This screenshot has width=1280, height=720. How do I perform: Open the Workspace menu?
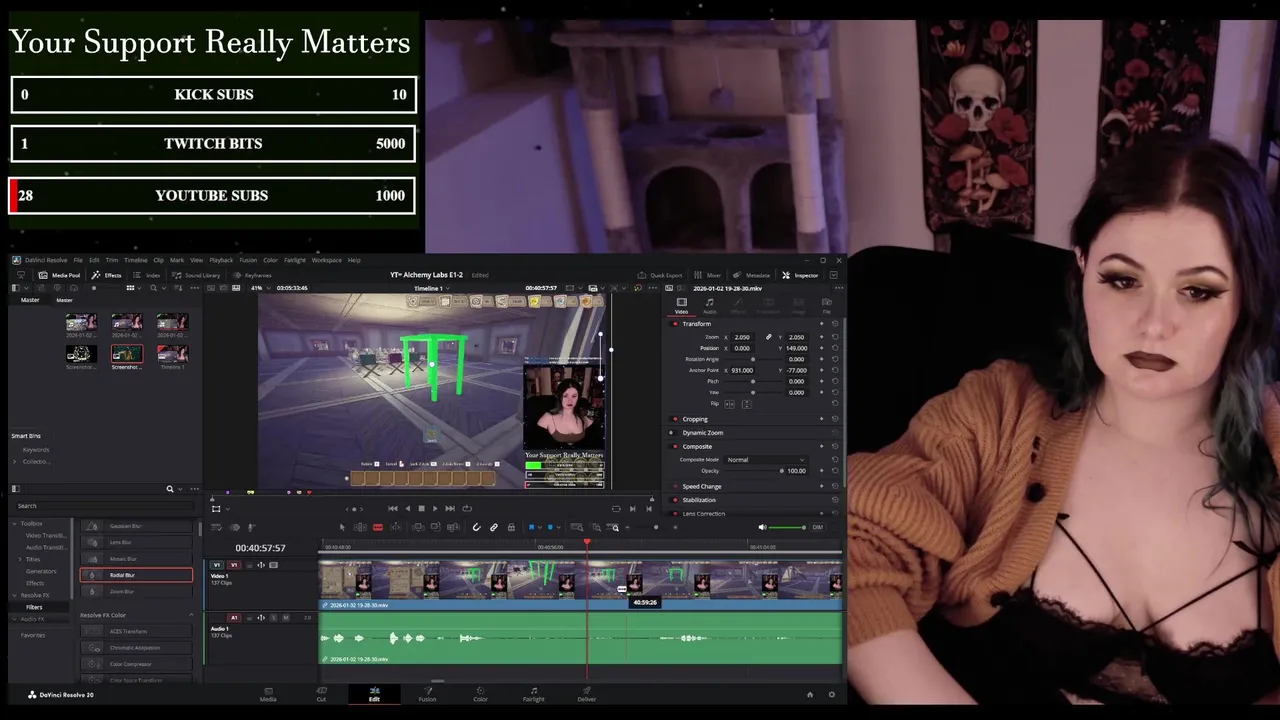point(326,260)
